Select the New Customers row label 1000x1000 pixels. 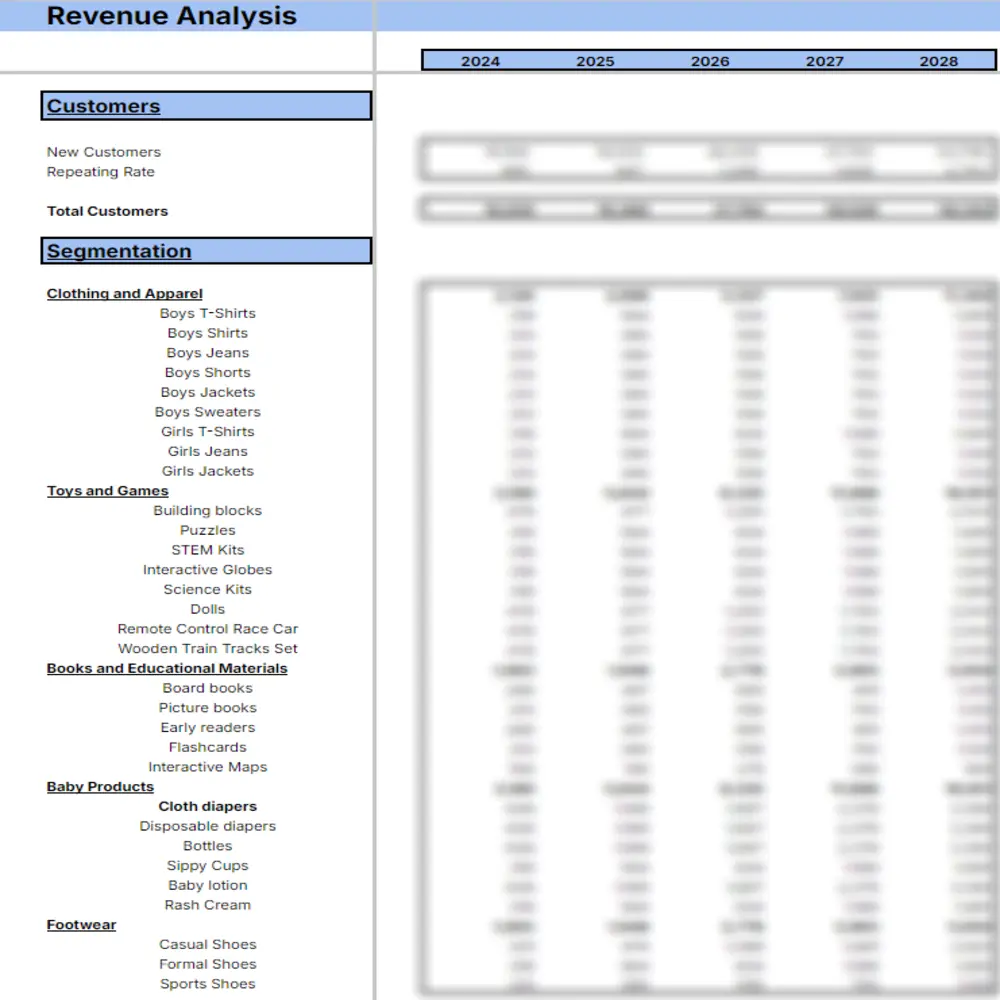(104, 152)
